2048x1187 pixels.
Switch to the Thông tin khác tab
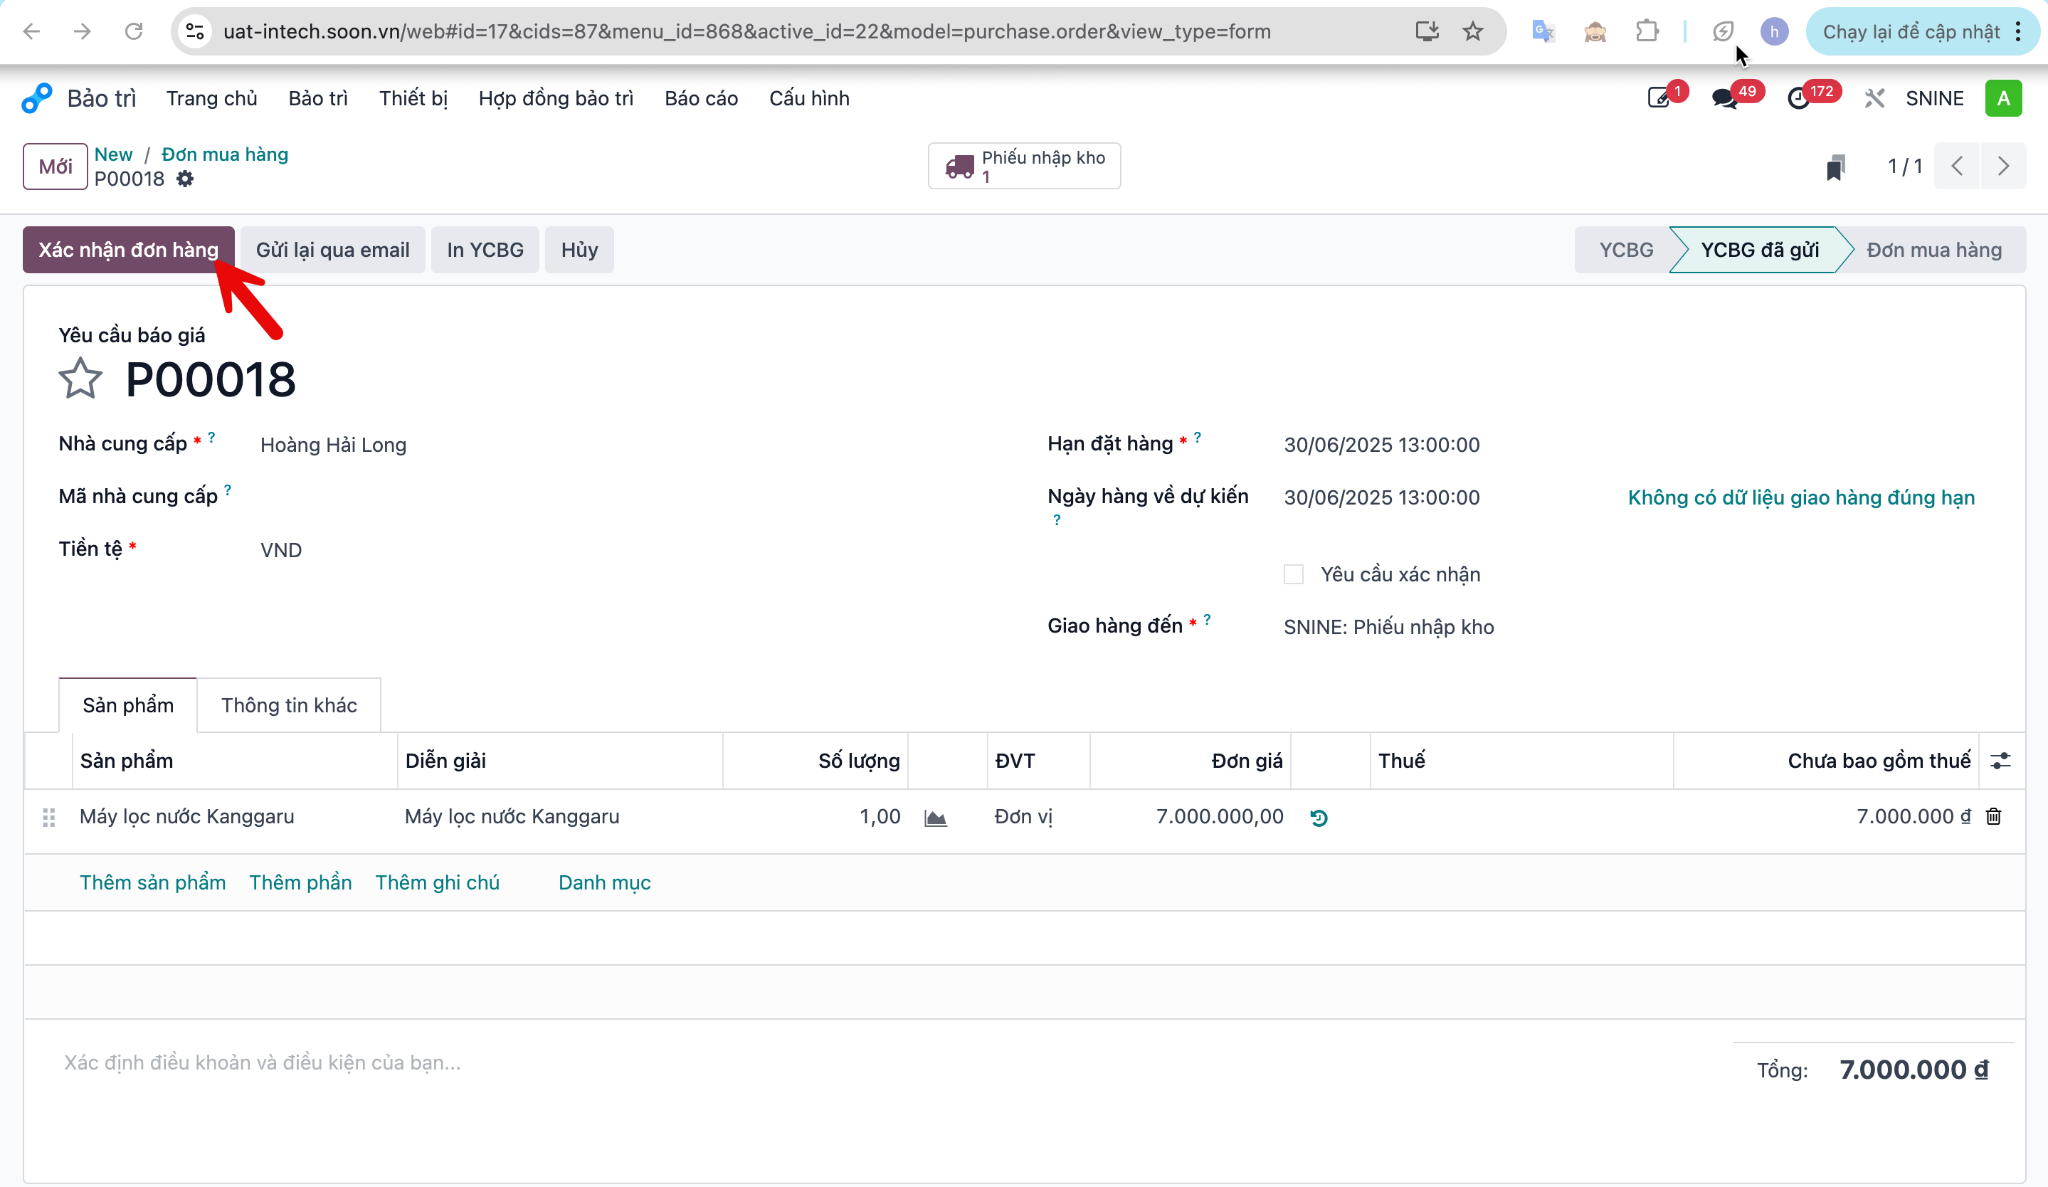click(x=289, y=705)
